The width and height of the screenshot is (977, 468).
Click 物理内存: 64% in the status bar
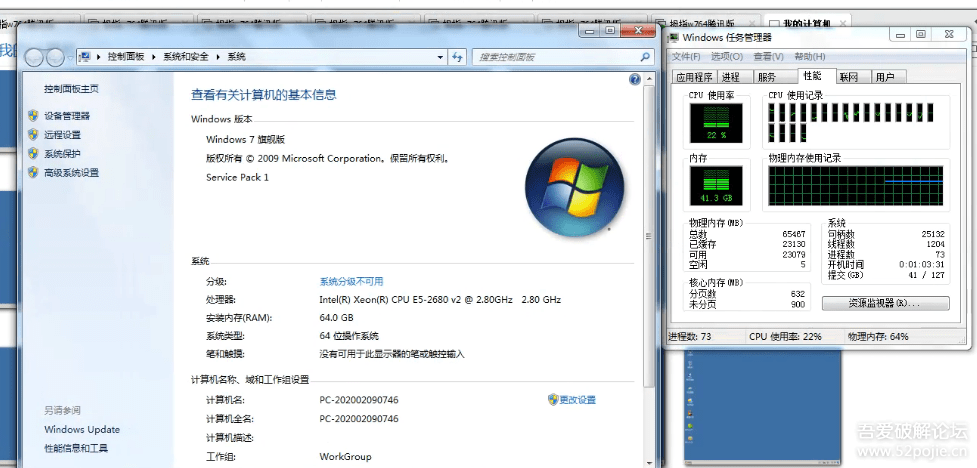878,337
